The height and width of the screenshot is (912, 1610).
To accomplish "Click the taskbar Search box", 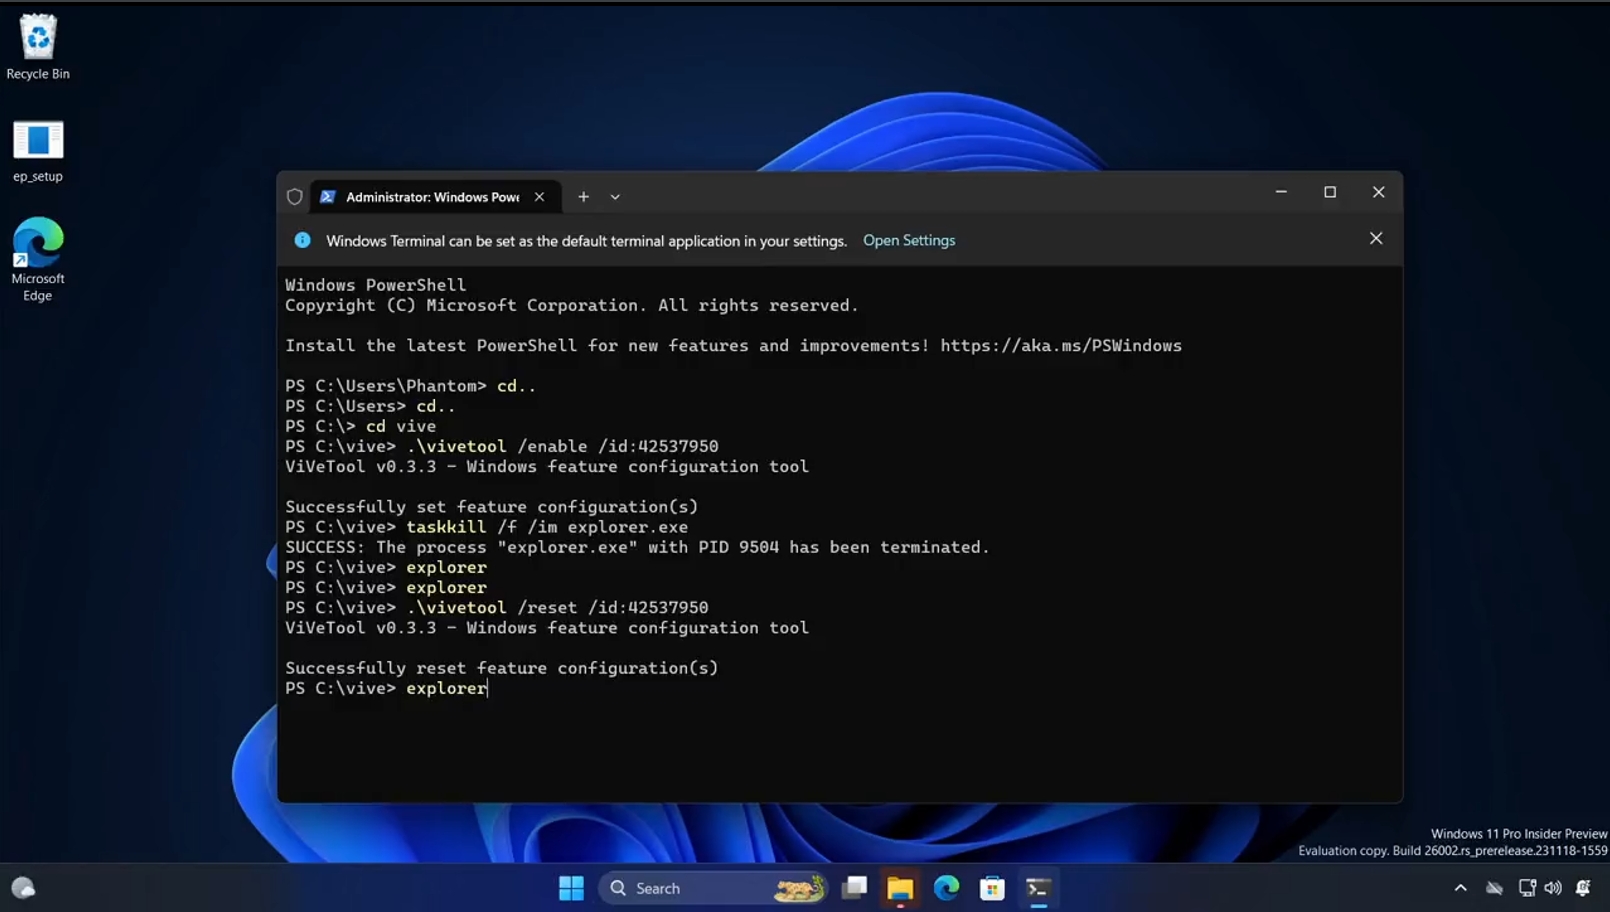I will coord(713,888).
